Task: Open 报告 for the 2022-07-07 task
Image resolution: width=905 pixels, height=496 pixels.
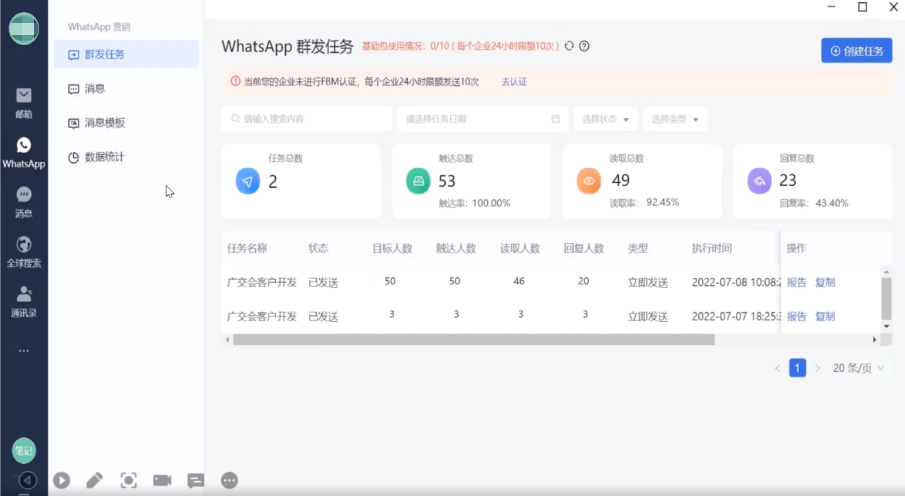Action: click(796, 316)
